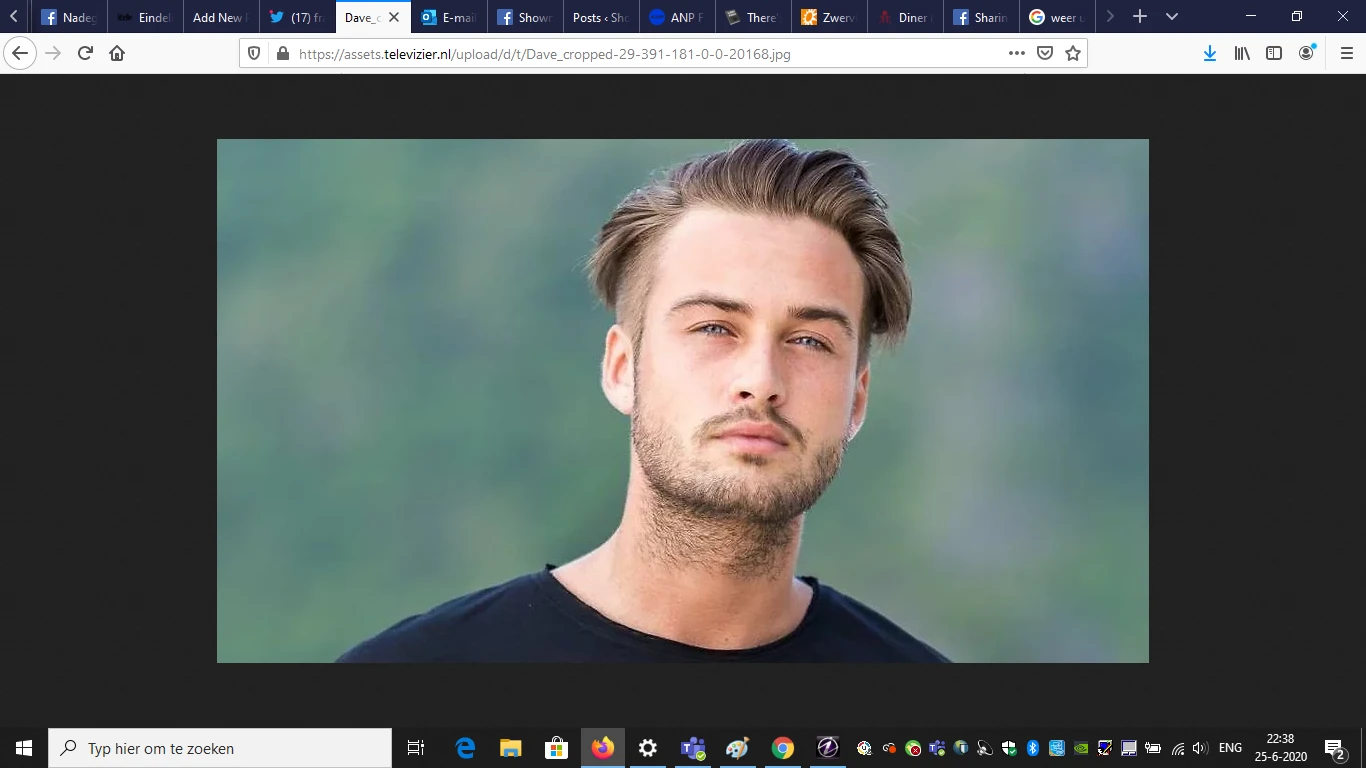Toggle the volume speaker in system tray

1200,748
